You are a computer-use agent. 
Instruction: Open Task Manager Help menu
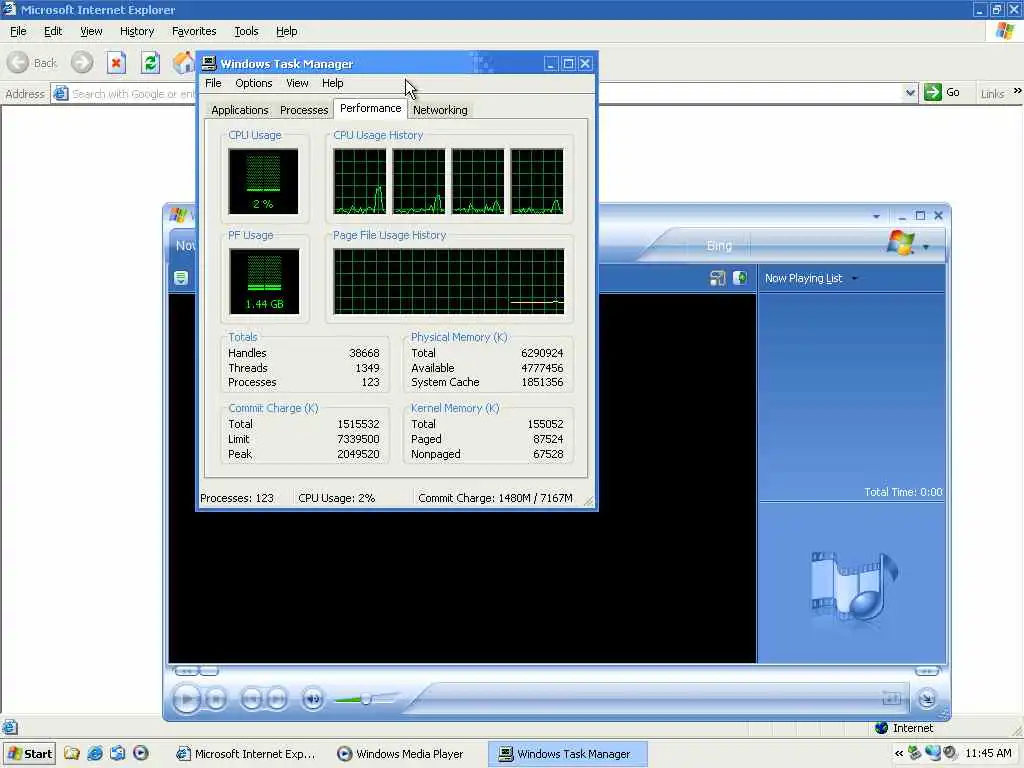coord(332,83)
